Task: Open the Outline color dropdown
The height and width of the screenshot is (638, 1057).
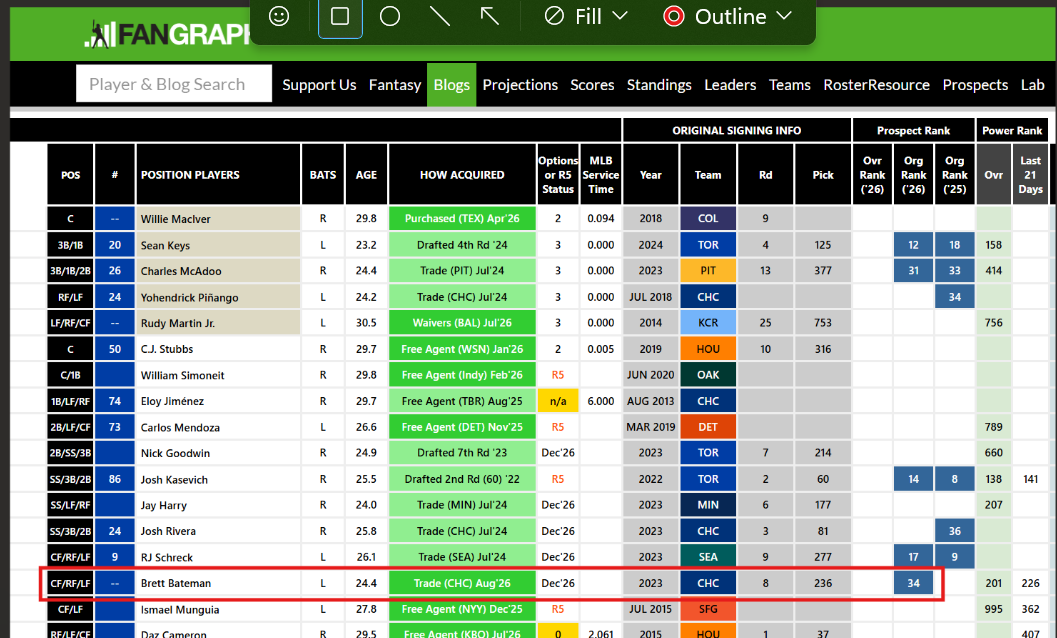Action: (727, 16)
